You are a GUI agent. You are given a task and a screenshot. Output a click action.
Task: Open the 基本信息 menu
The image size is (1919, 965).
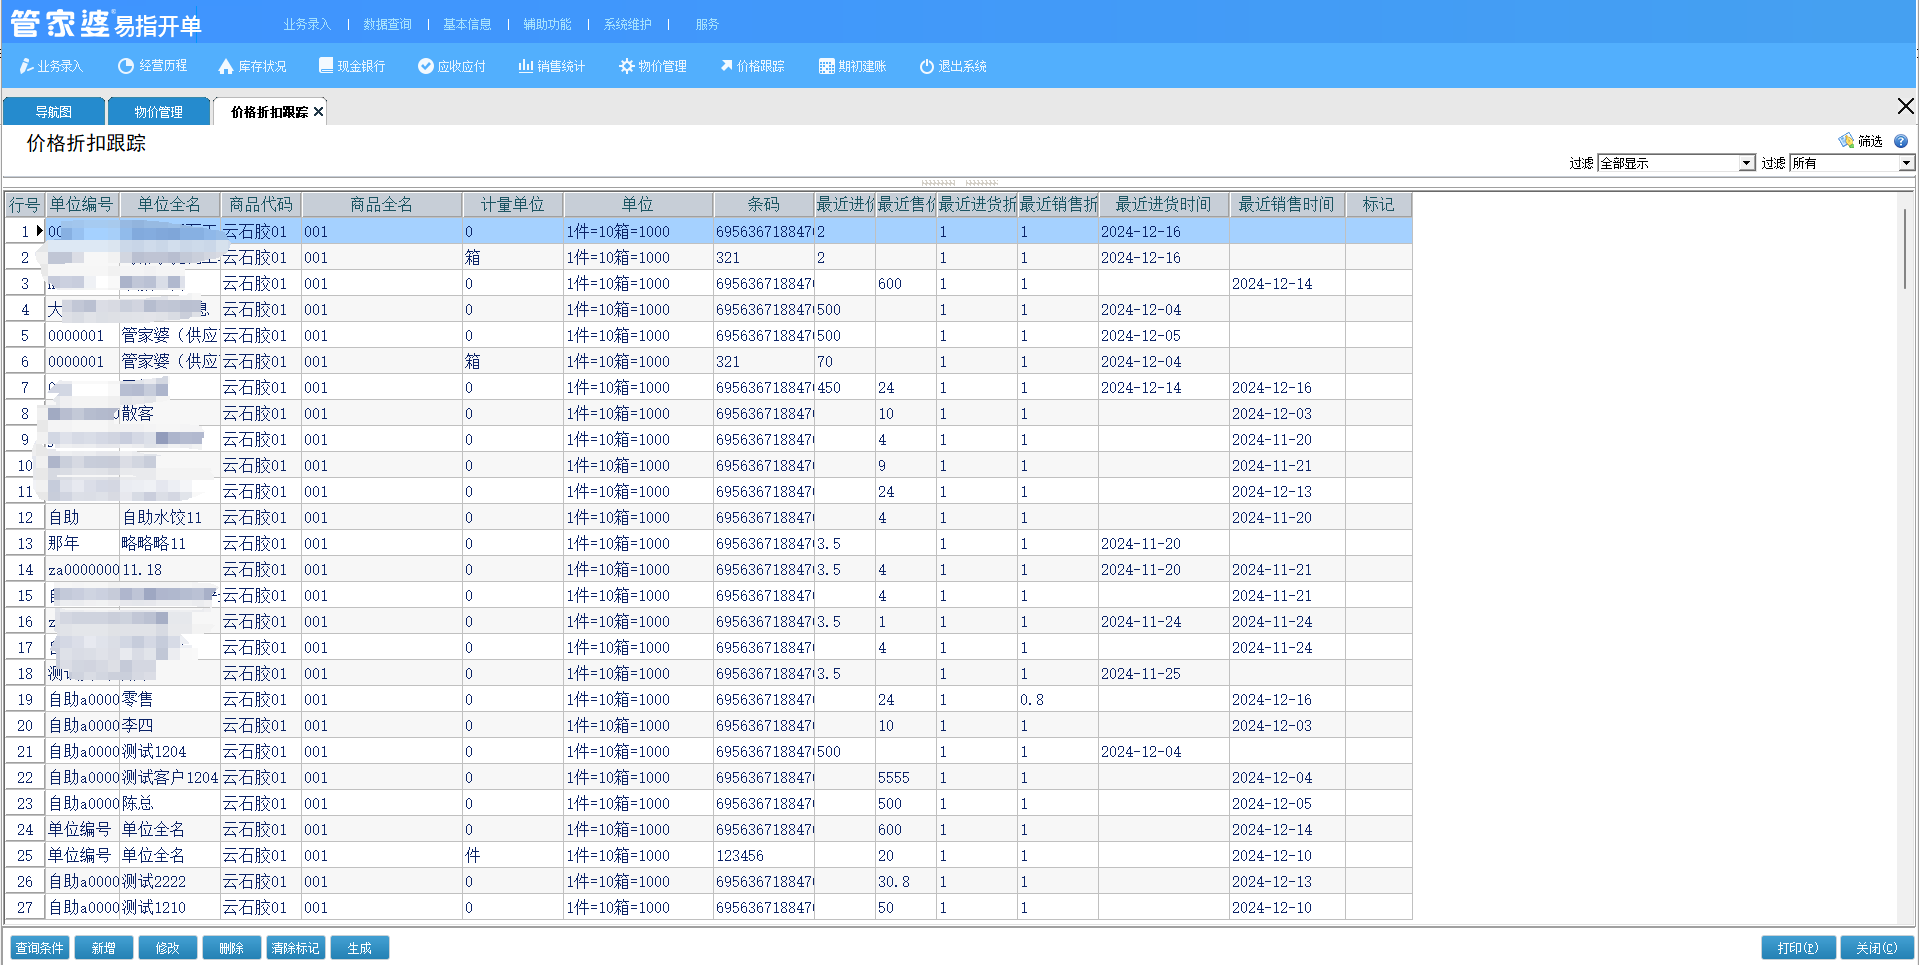pyautogui.click(x=467, y=24)
